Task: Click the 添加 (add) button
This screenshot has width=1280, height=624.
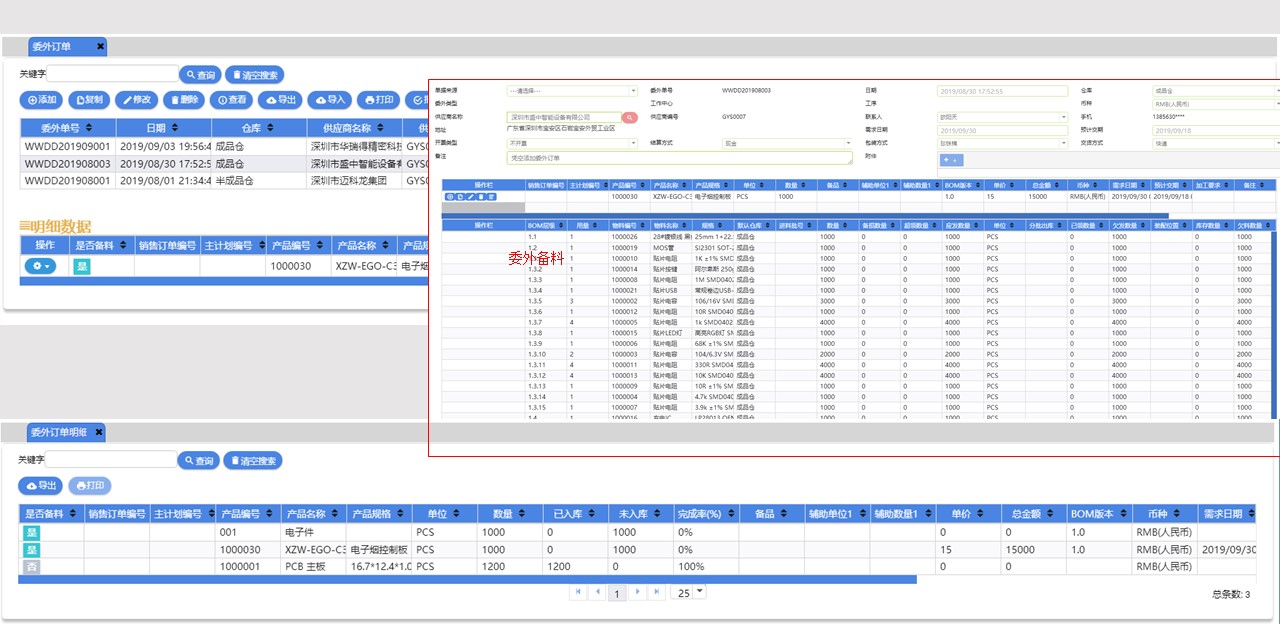Action: coord(41,100)
